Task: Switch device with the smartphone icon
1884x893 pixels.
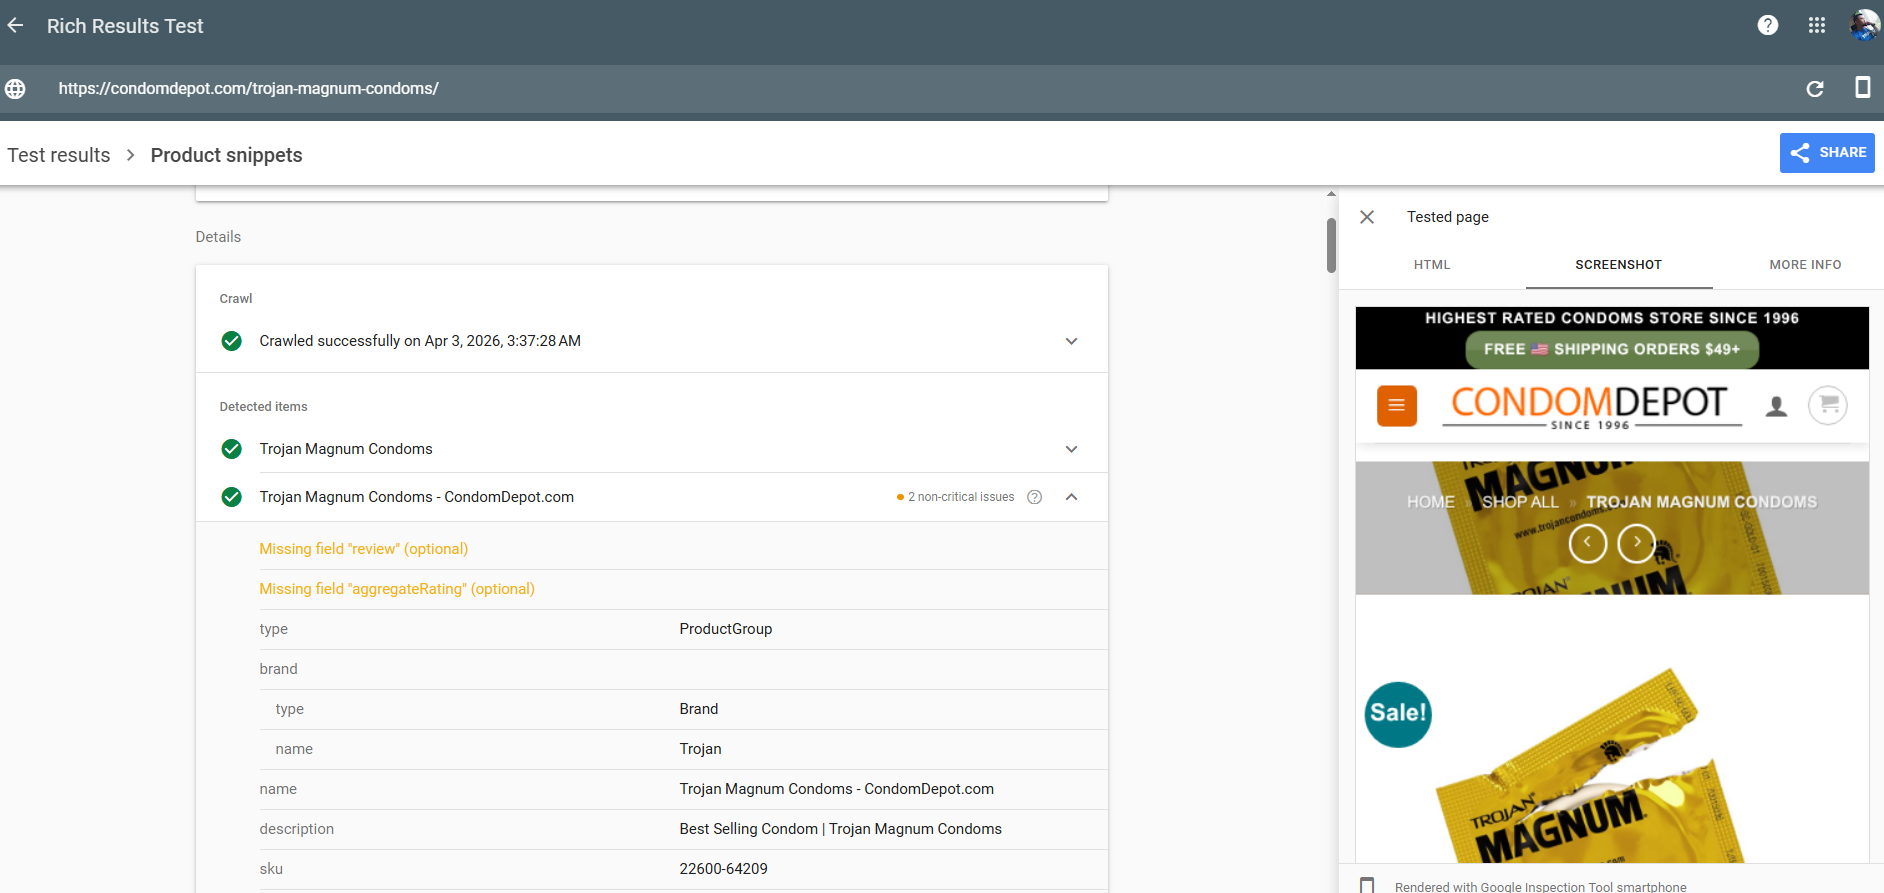Action: click(x=1862, y=88)
